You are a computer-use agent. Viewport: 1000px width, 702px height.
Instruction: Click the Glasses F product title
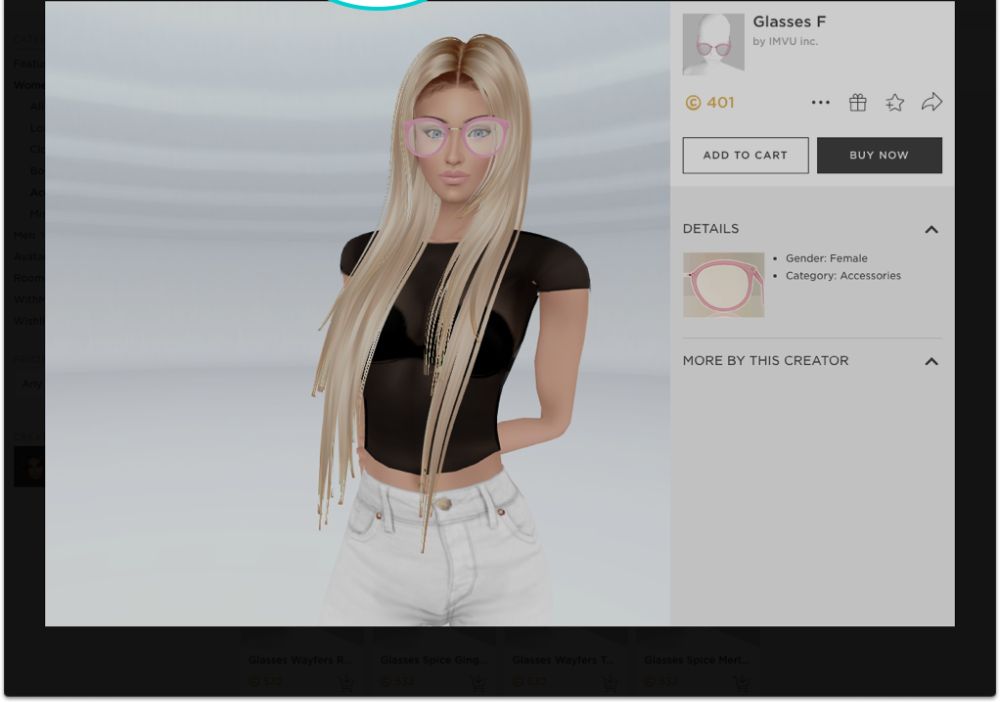click(x=789, y=22)
